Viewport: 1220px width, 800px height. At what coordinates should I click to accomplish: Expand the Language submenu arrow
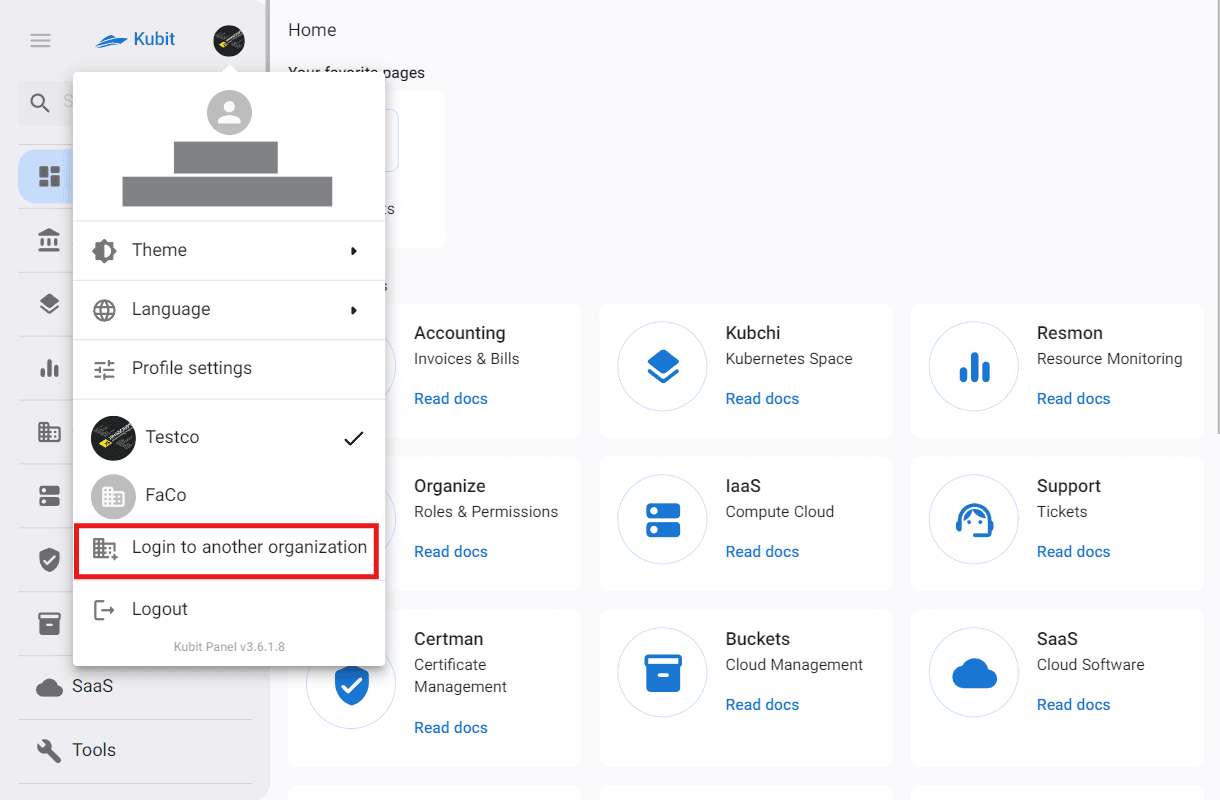[354, 310]
